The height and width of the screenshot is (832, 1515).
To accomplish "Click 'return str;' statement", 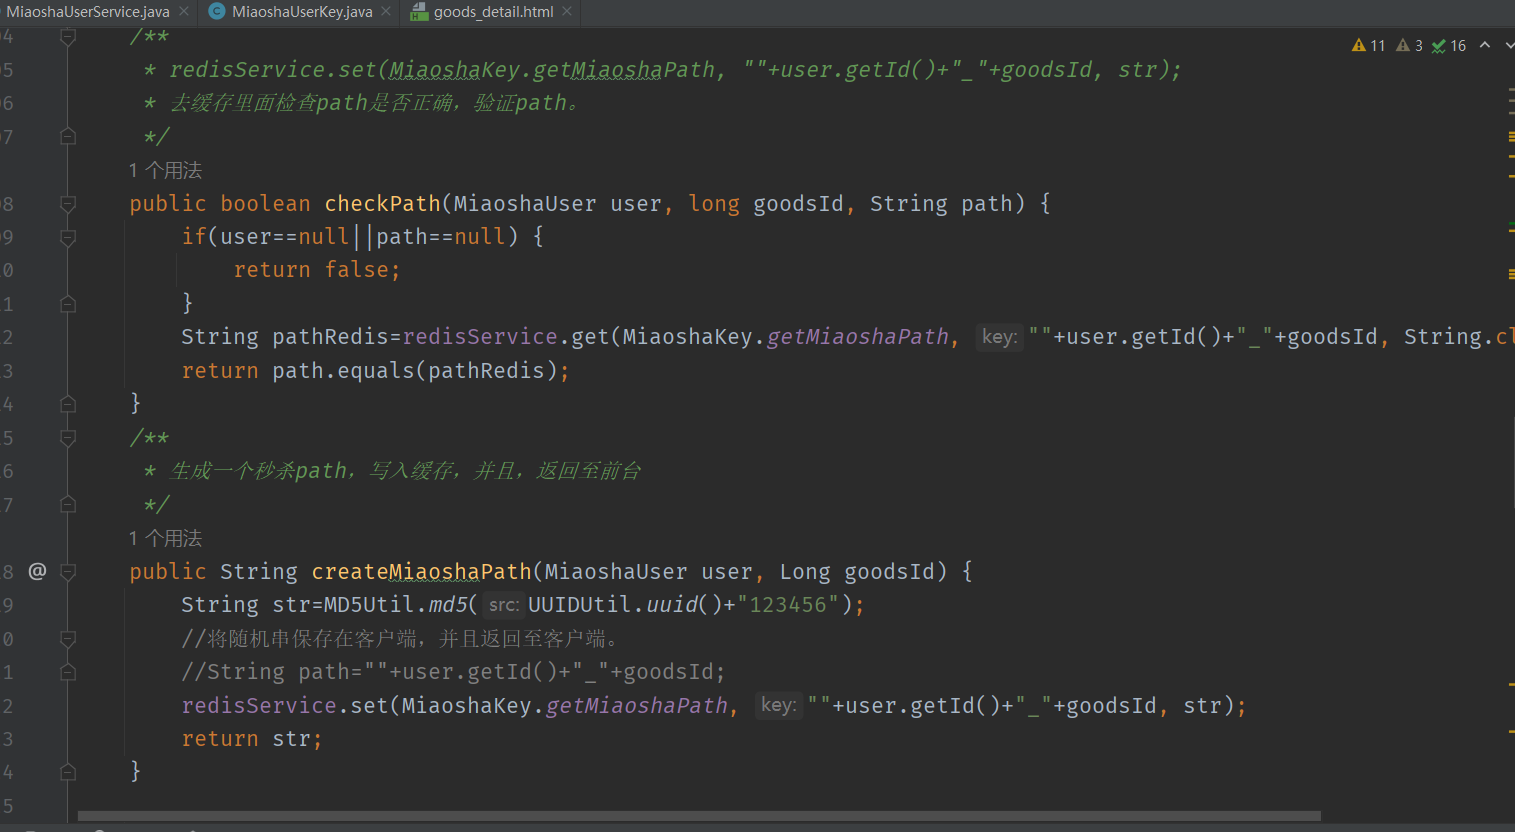I will 252,739.
